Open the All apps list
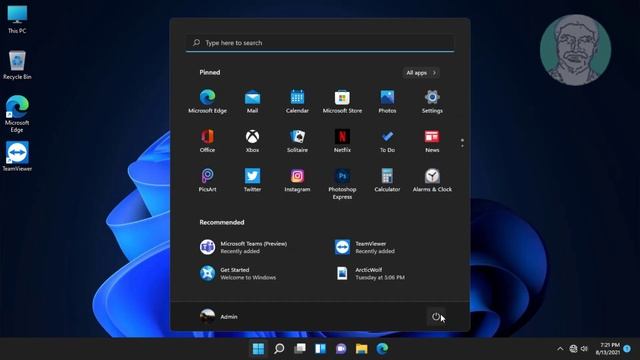 [x=421, y=73]
